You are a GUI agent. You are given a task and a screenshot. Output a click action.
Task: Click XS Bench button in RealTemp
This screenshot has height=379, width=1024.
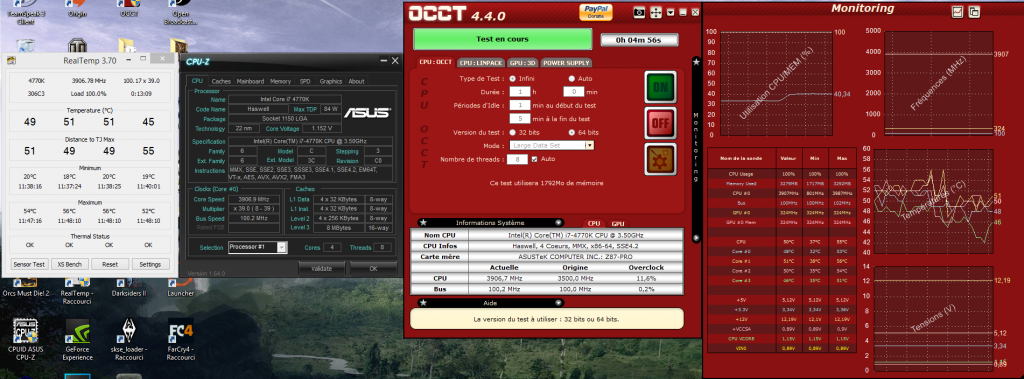pos(70,264)
